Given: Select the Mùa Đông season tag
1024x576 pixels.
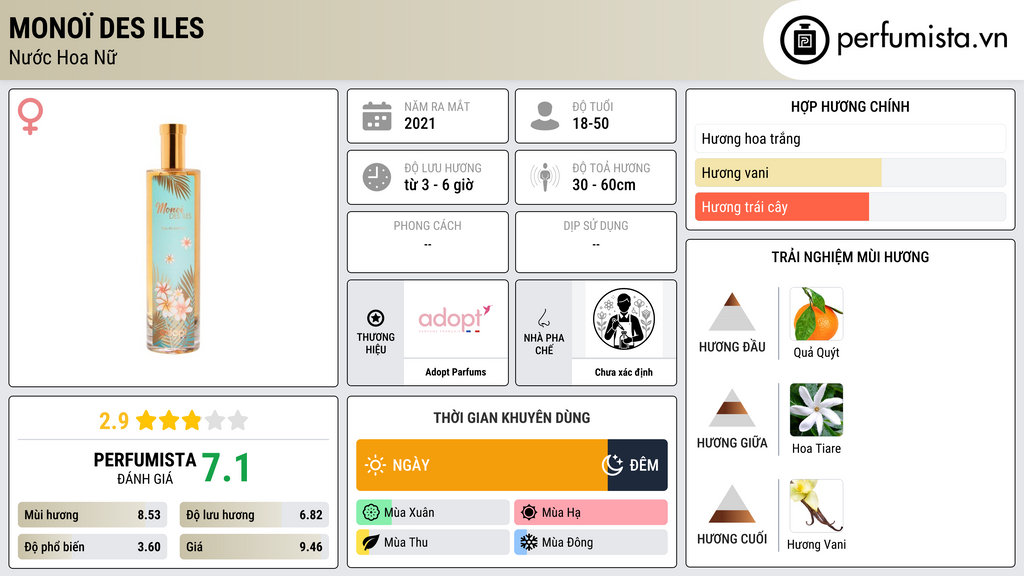Looking at the screenshot, I should tap(591, 542).
